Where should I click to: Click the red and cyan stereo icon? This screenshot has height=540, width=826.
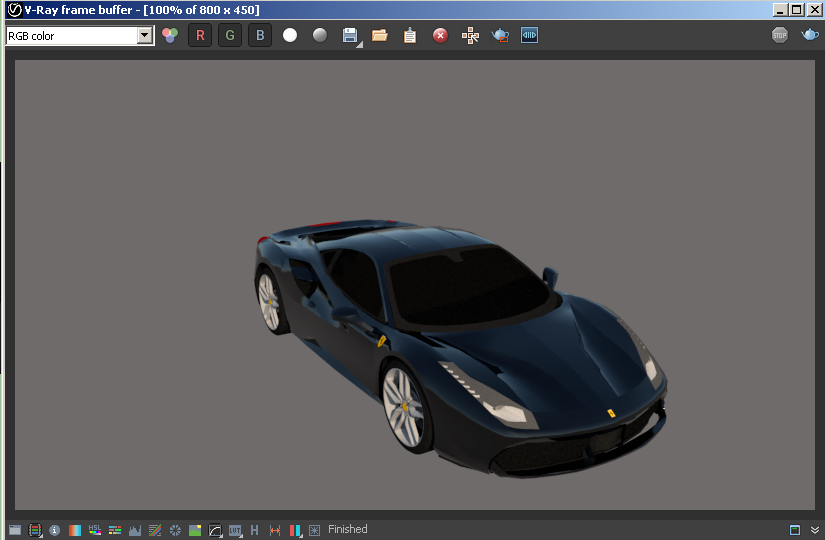tap(295, 530)
